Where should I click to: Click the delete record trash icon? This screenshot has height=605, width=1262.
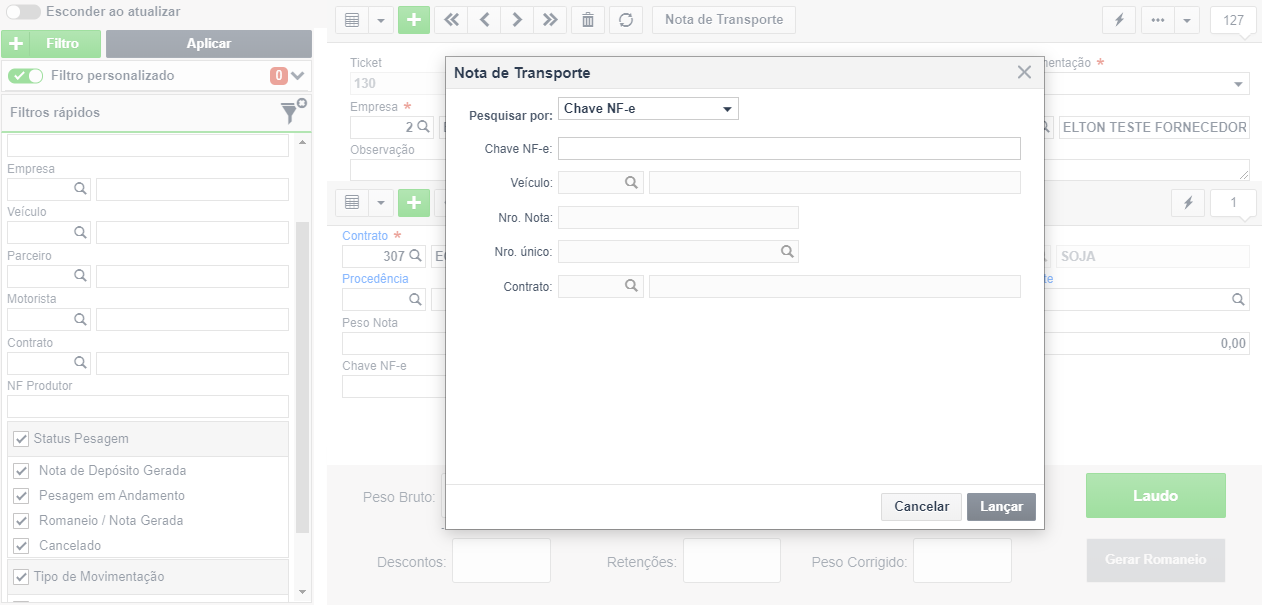pos(588,20)
